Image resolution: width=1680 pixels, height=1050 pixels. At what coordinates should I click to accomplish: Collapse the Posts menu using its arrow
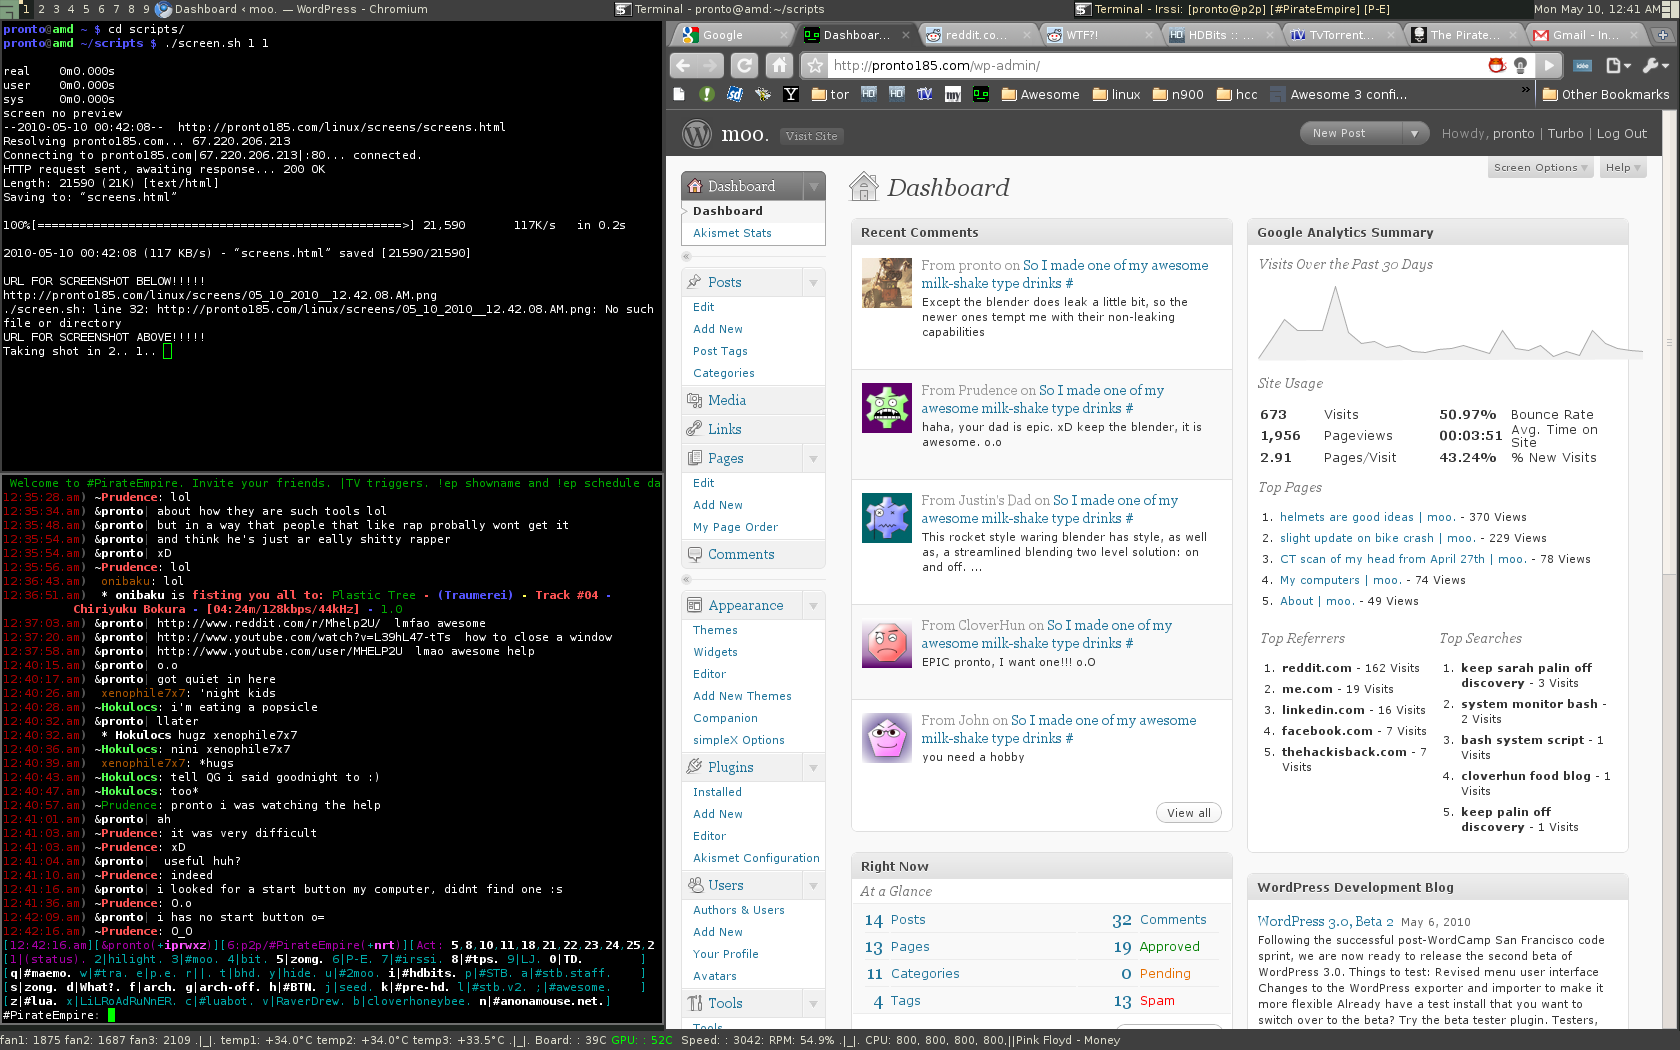point(813,283)
